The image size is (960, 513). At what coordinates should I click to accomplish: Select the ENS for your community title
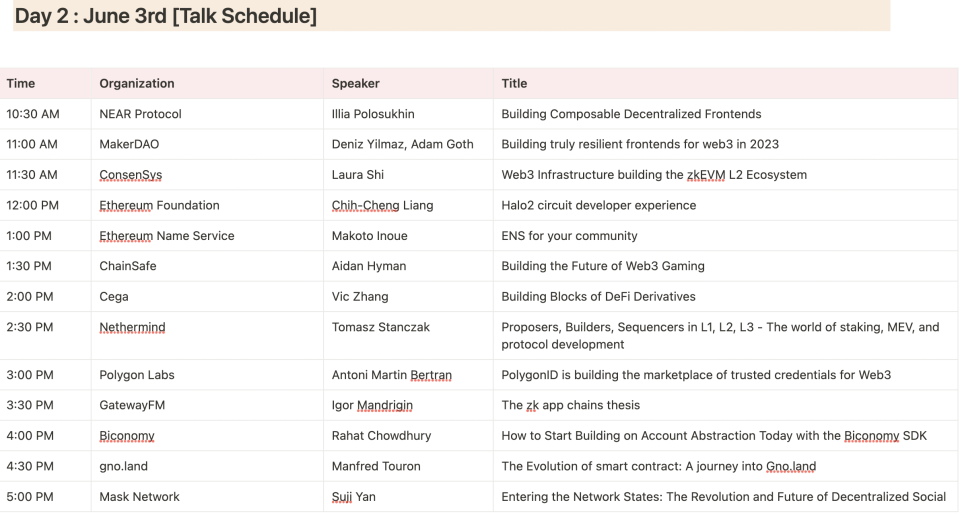(x=569, y=236)
